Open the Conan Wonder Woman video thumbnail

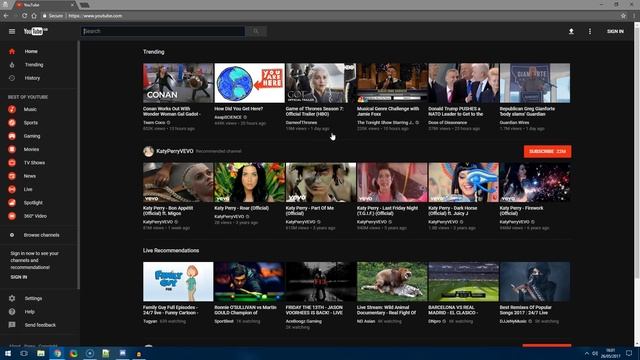coord(178,83)
